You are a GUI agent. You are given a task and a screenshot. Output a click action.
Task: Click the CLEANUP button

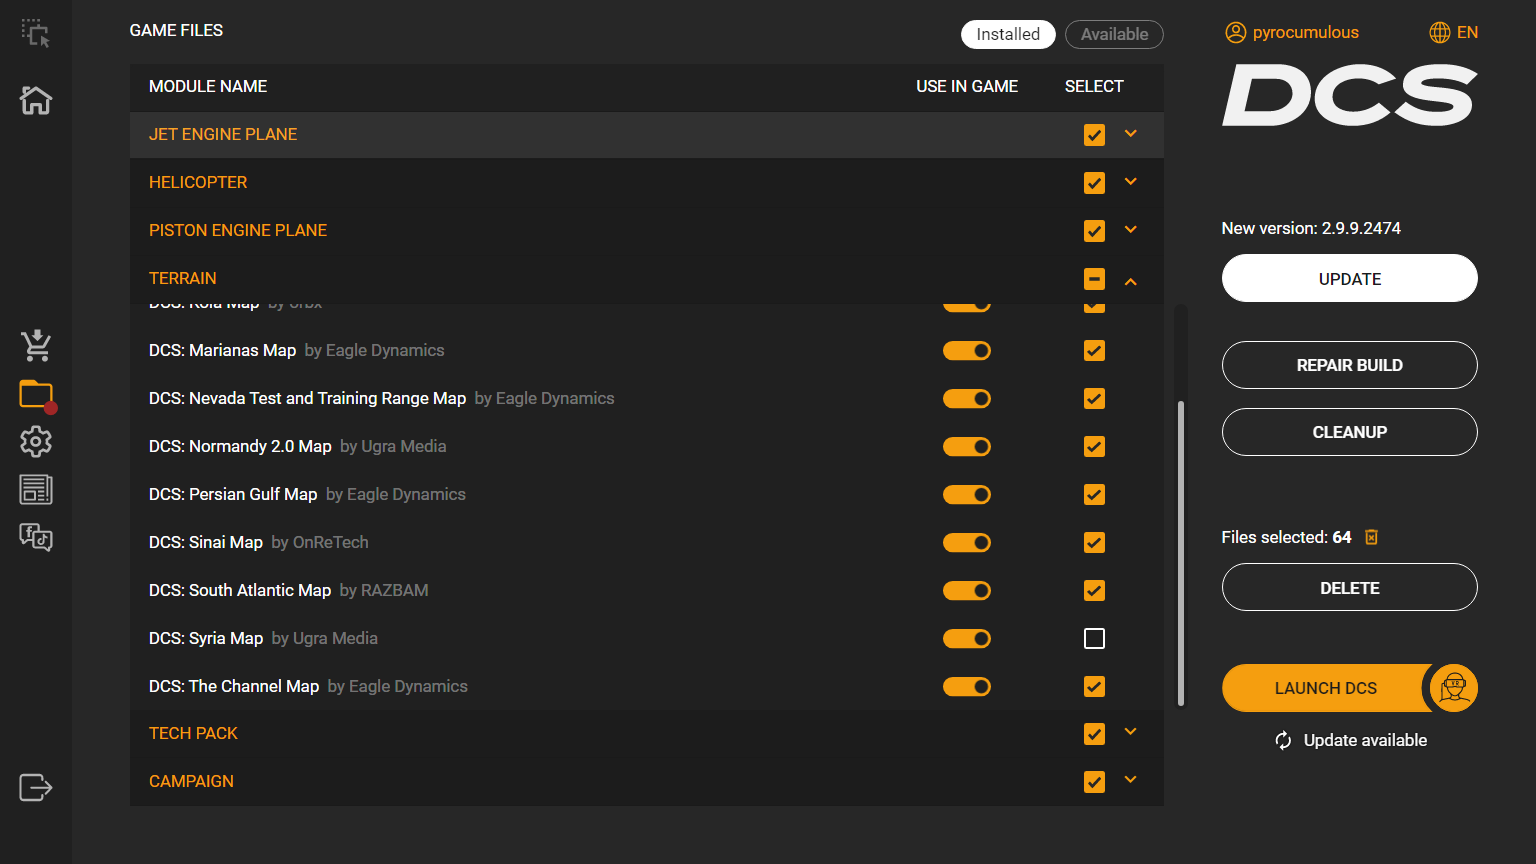[x=1350, y=432]
